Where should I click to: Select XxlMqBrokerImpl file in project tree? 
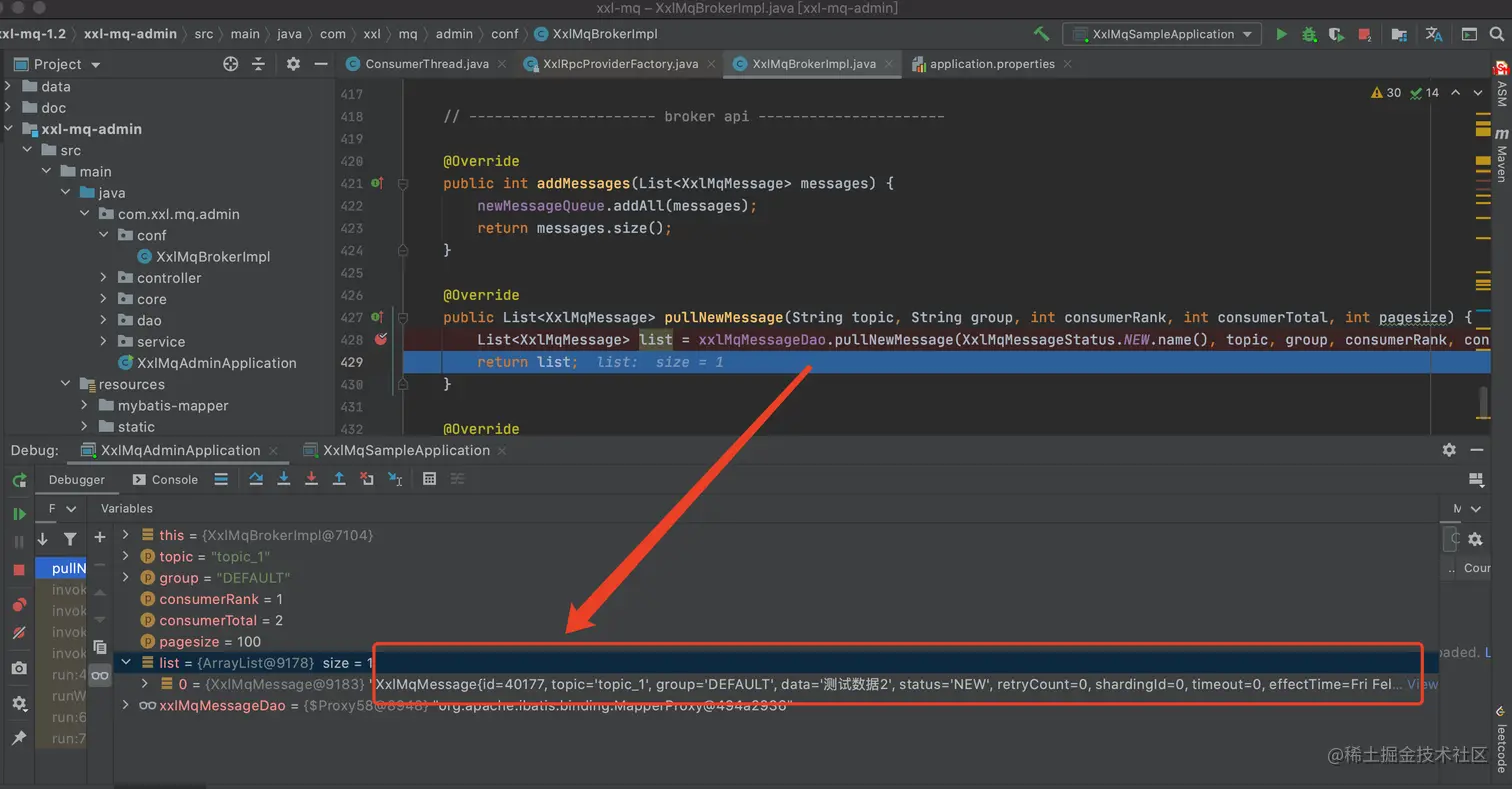pyautogui.click(x=213, y=256)
